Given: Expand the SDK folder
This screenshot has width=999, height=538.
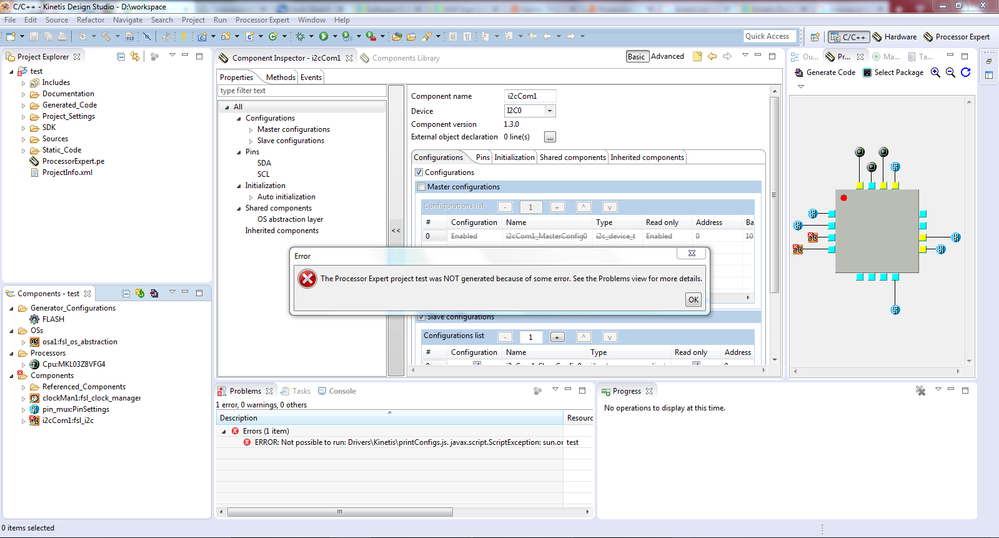Looking at the screenshot, I should pyautogui.click(x=24, y=128).
